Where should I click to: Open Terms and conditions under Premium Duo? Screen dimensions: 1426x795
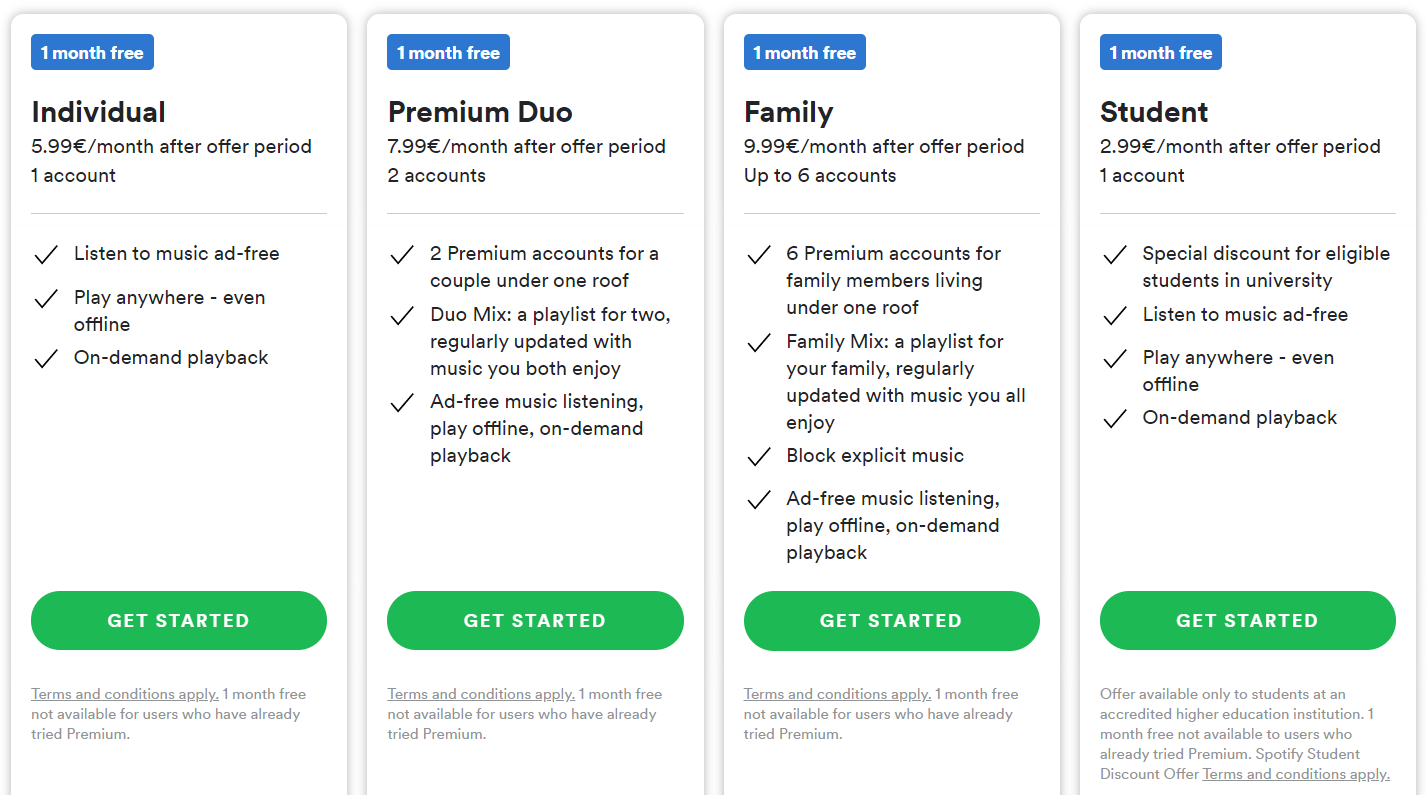481,694
